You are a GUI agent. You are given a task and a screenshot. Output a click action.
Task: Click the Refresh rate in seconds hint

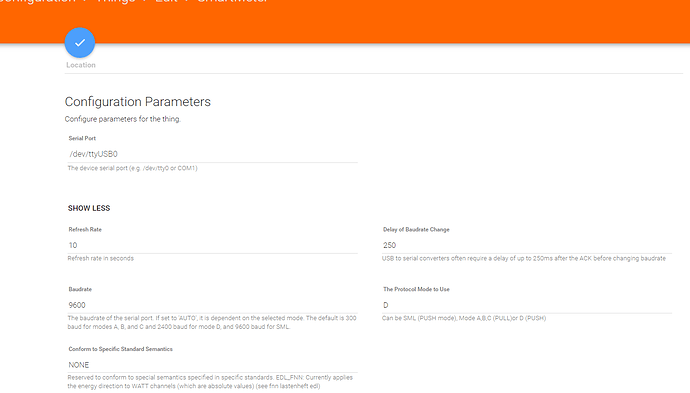101,258
